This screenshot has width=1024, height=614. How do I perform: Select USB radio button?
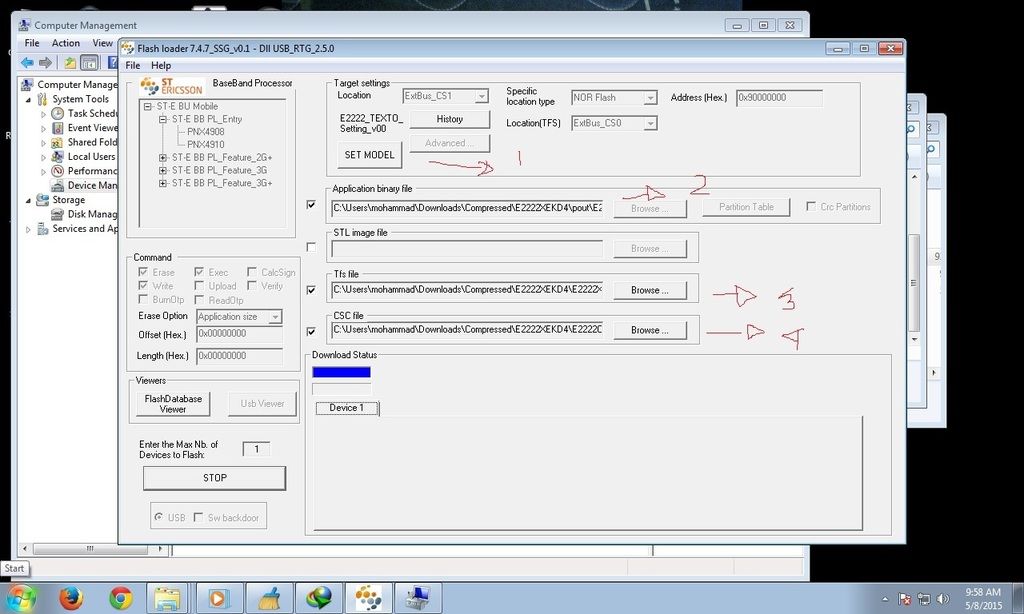[x=158, y=517]
